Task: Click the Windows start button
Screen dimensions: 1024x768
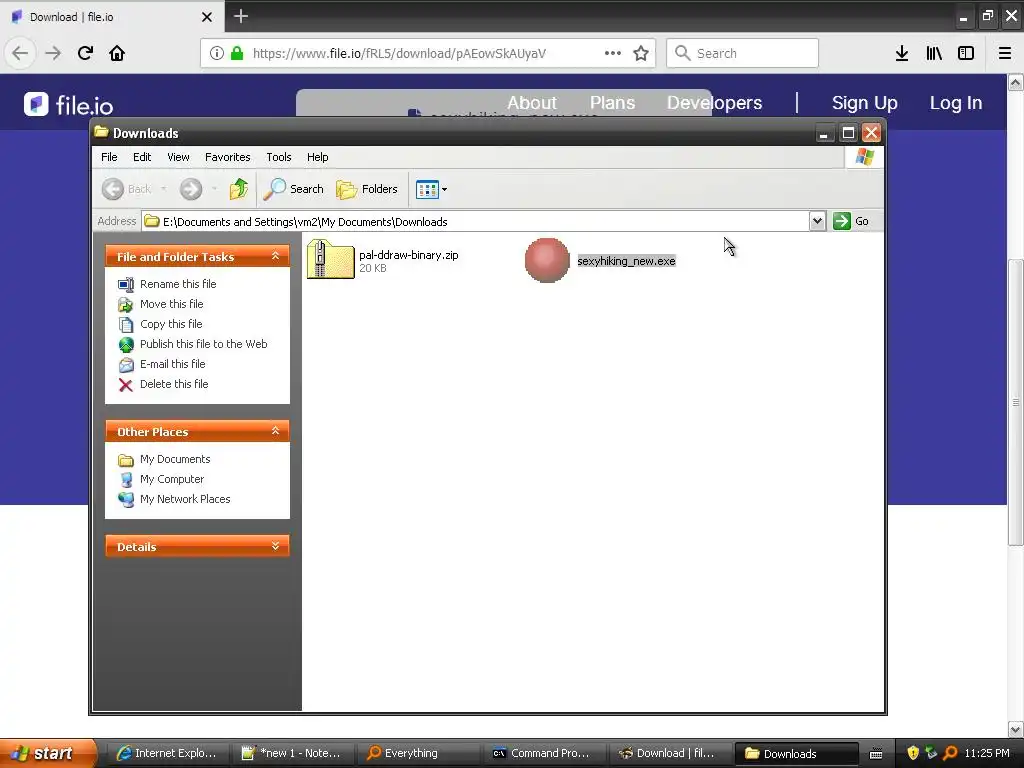Action: 47,753
